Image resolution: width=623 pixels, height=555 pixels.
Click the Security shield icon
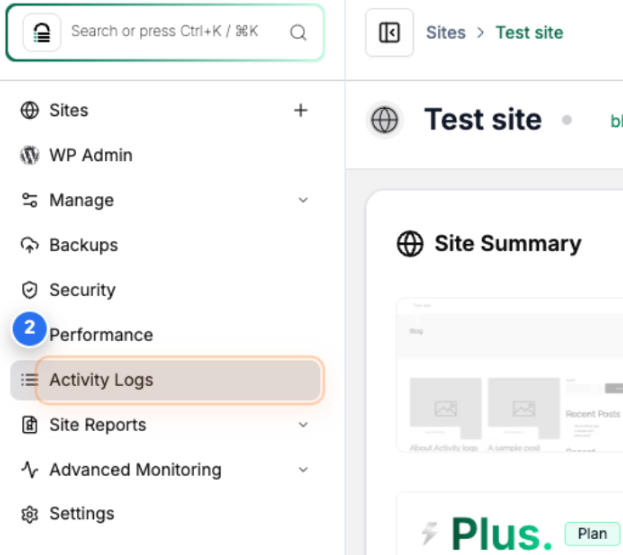[x=30, y=290]
